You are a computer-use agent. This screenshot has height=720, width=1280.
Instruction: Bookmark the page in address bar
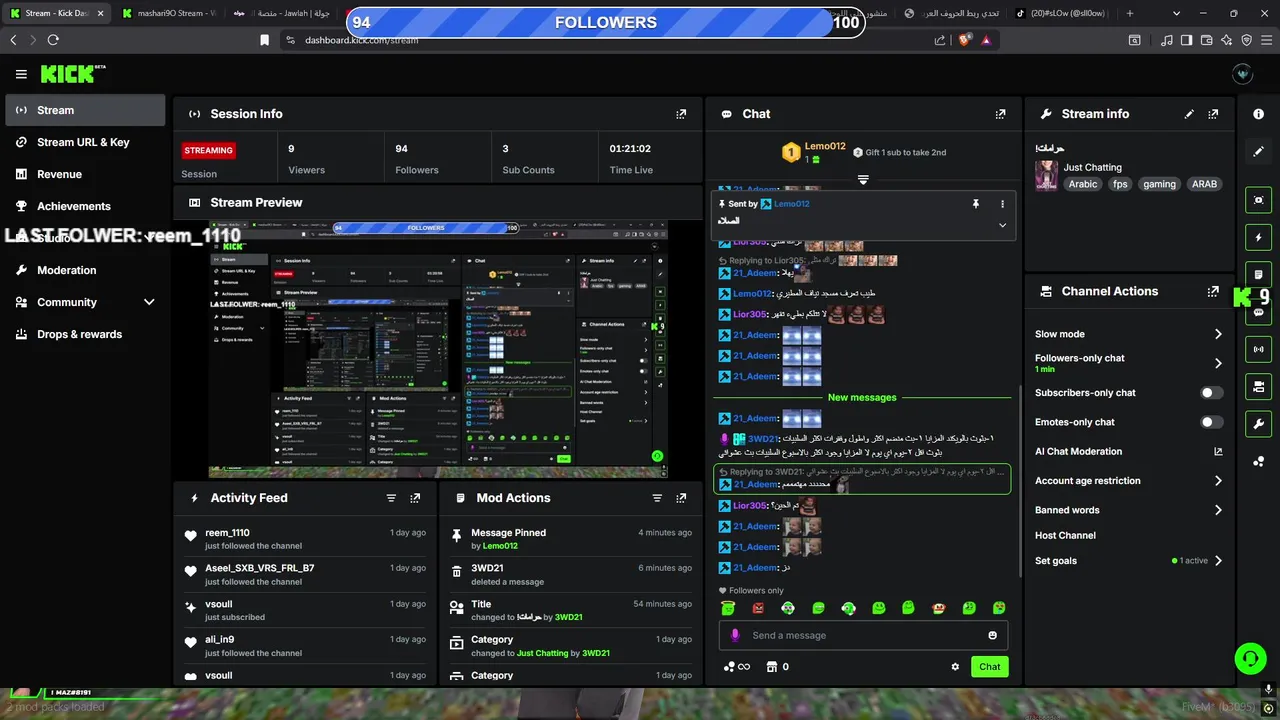point(264,40)
